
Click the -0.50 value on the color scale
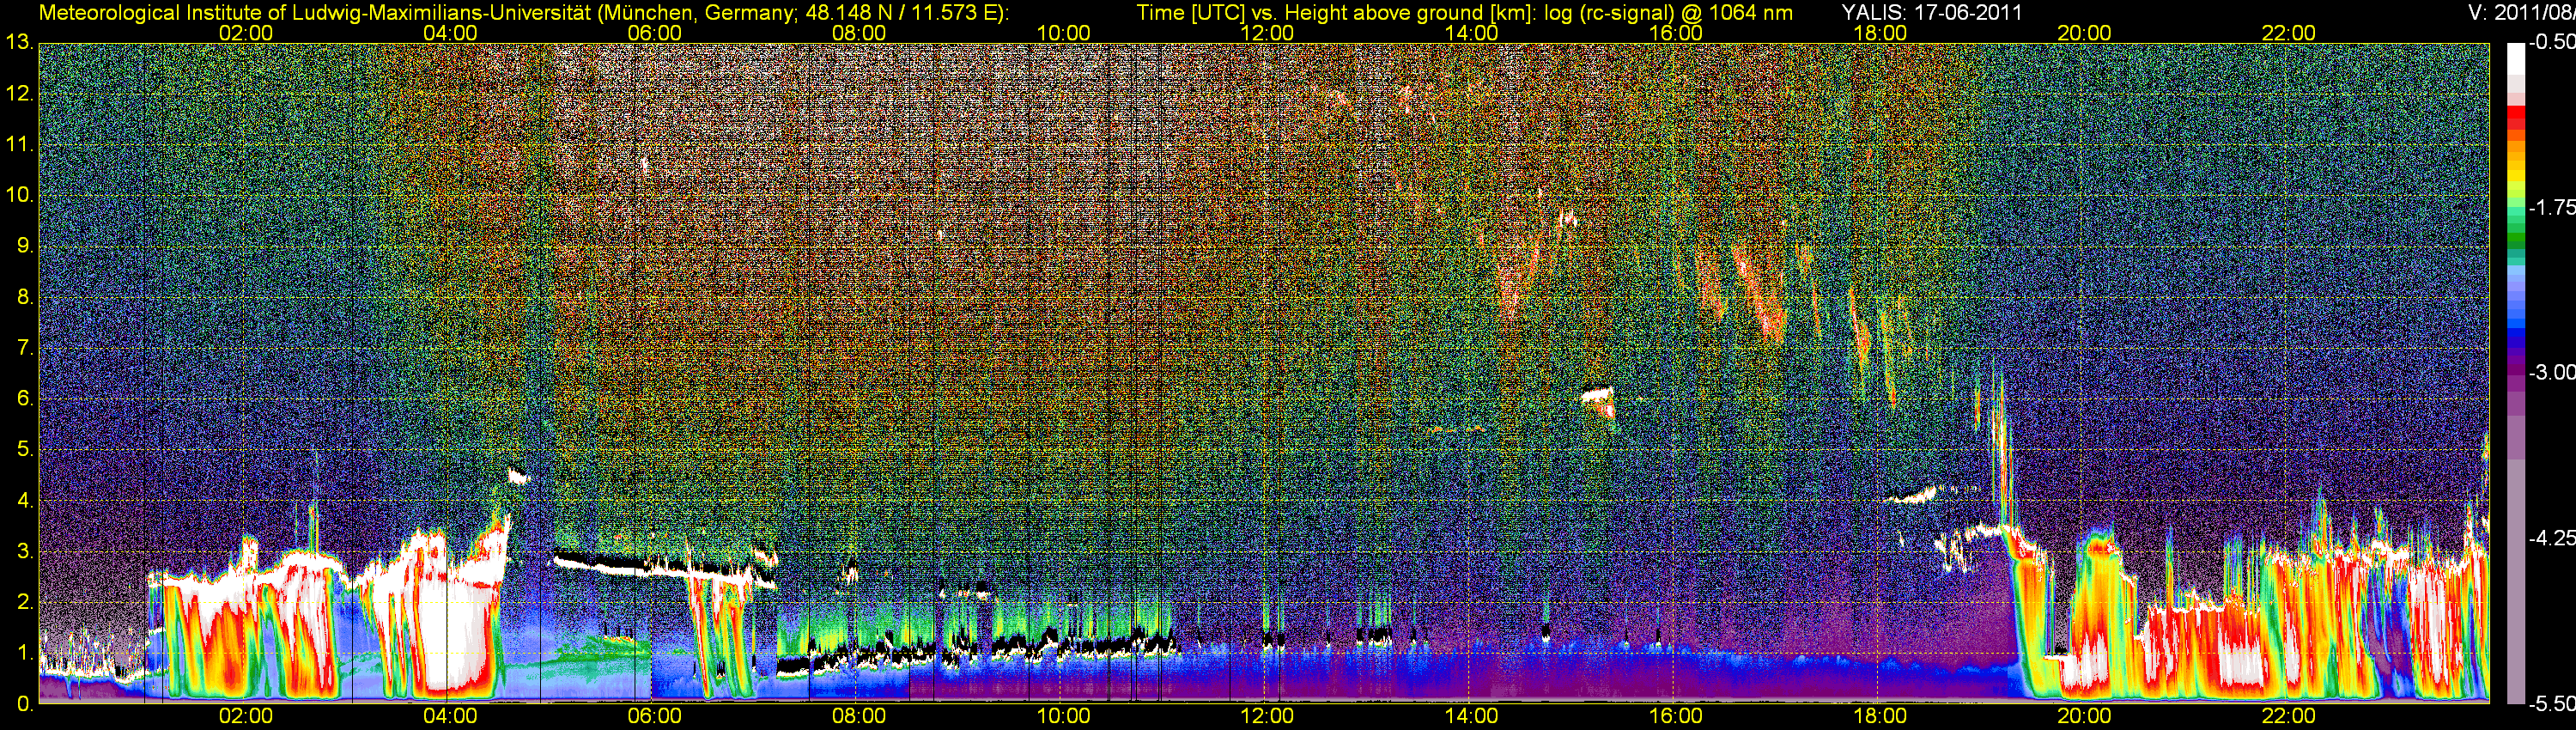point(2551,42)
